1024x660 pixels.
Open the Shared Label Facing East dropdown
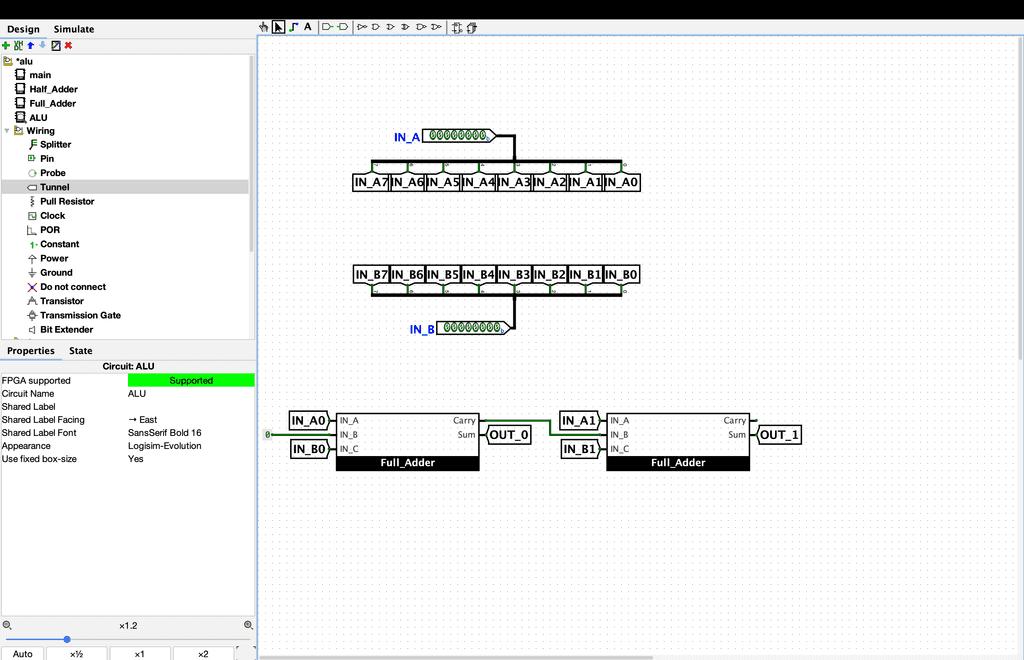[x=190, y=420]
